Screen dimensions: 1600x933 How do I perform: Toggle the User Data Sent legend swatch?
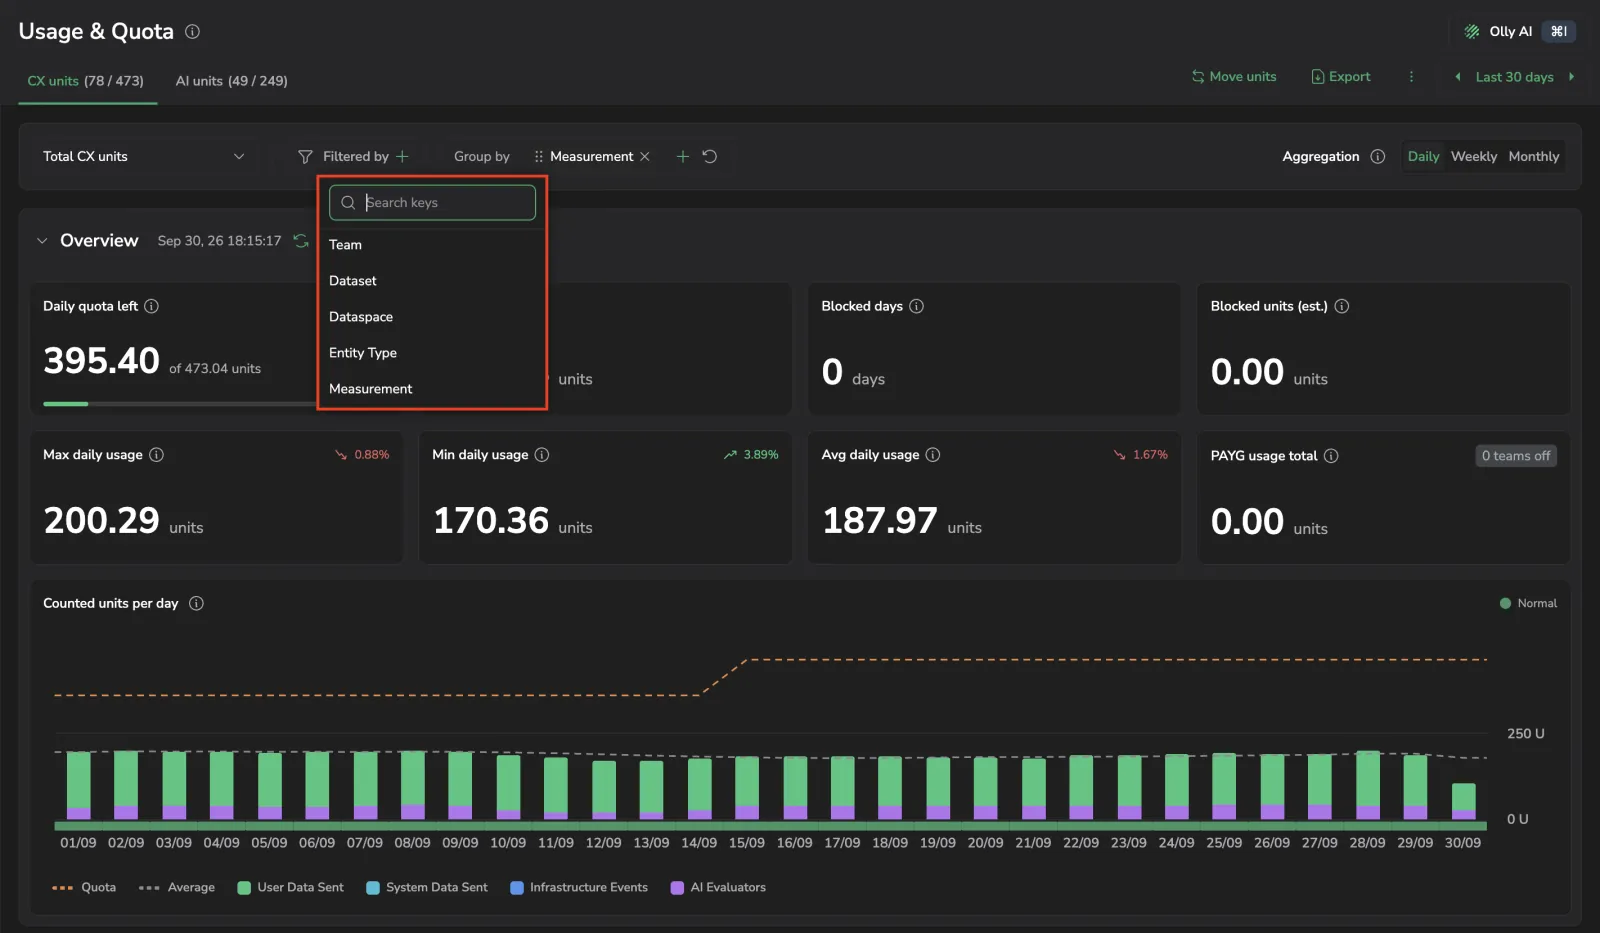244,888
